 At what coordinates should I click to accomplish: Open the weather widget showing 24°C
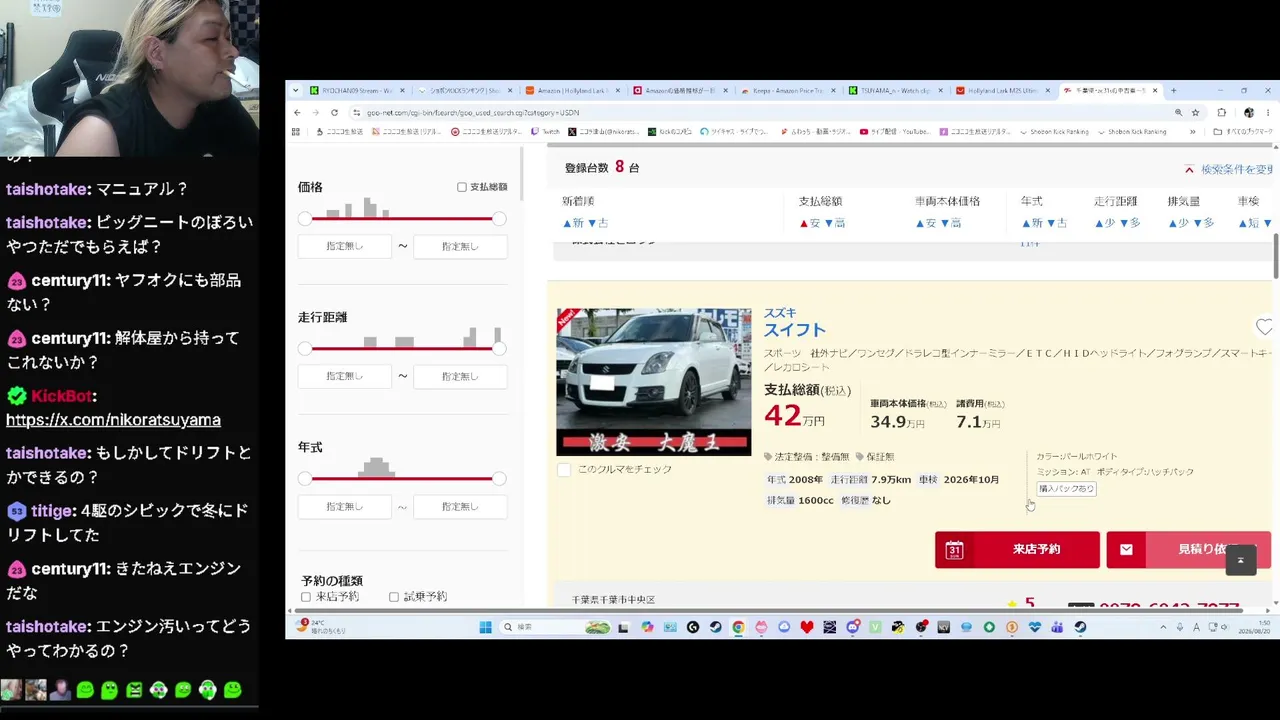(x=320, y=627)
